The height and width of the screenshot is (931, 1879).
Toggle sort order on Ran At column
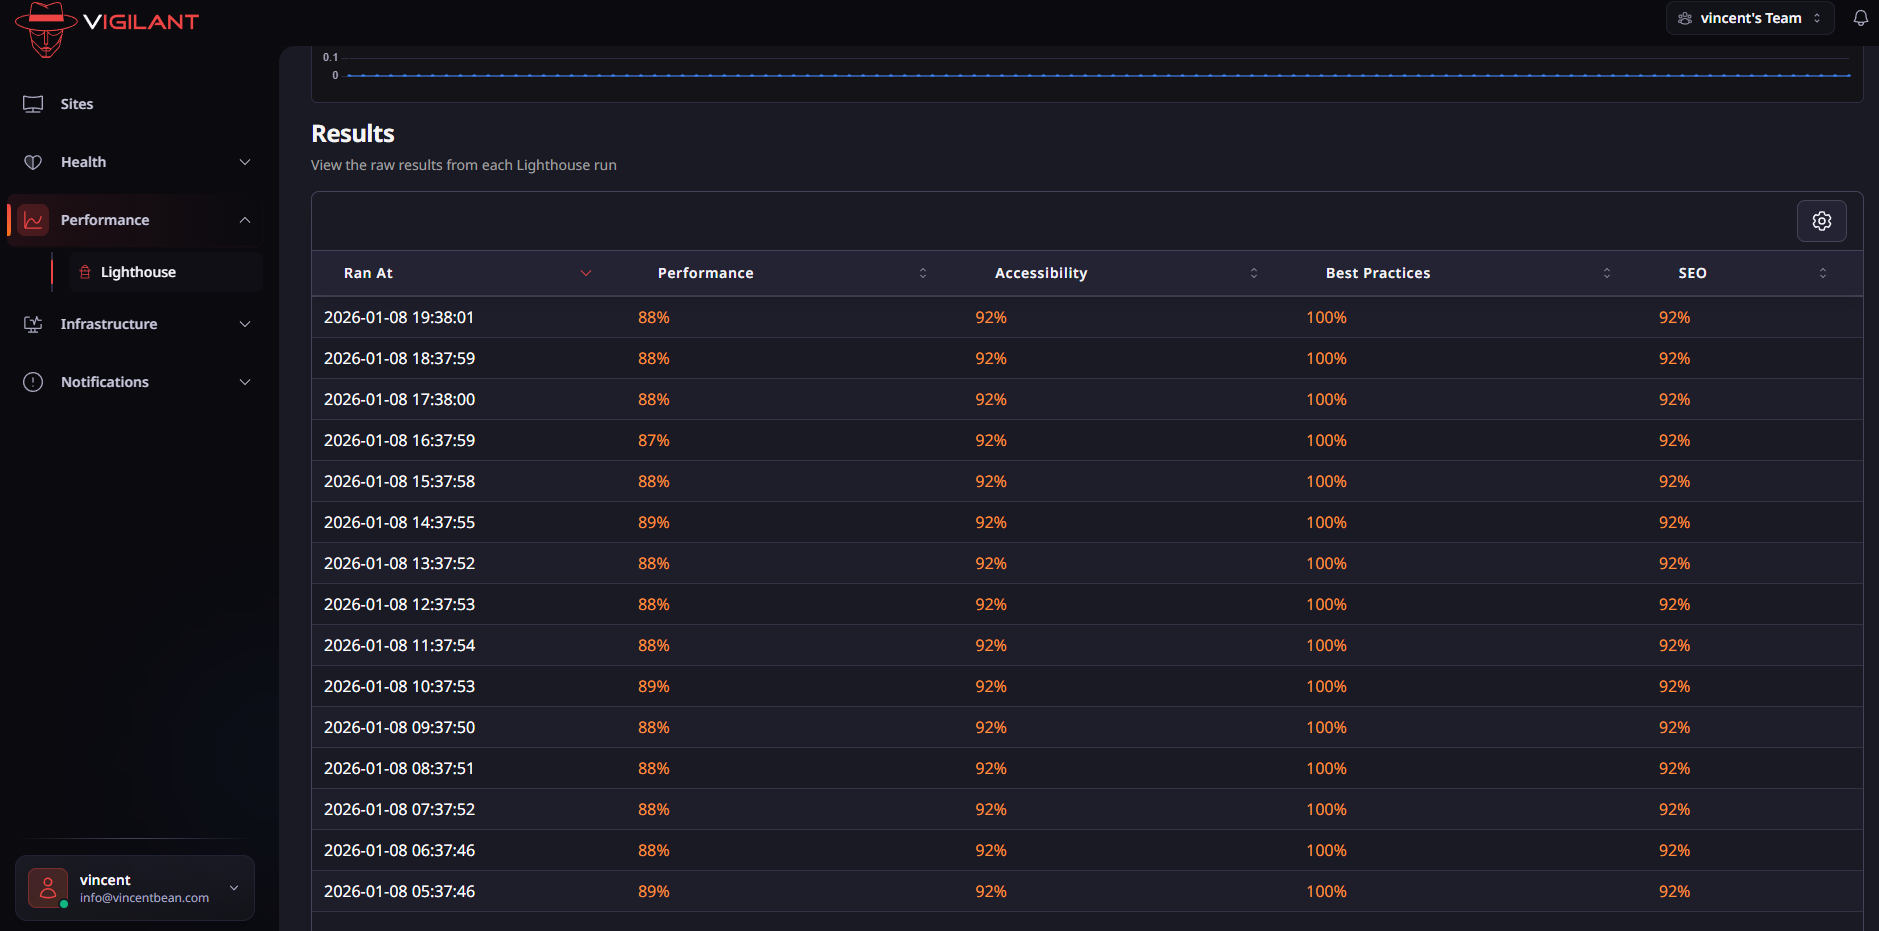pyautogui.click(x=586, y=273)
